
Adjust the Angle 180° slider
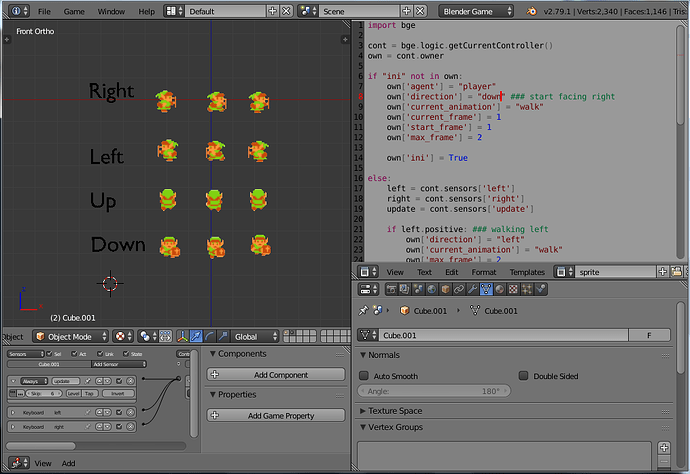[434, 391]
